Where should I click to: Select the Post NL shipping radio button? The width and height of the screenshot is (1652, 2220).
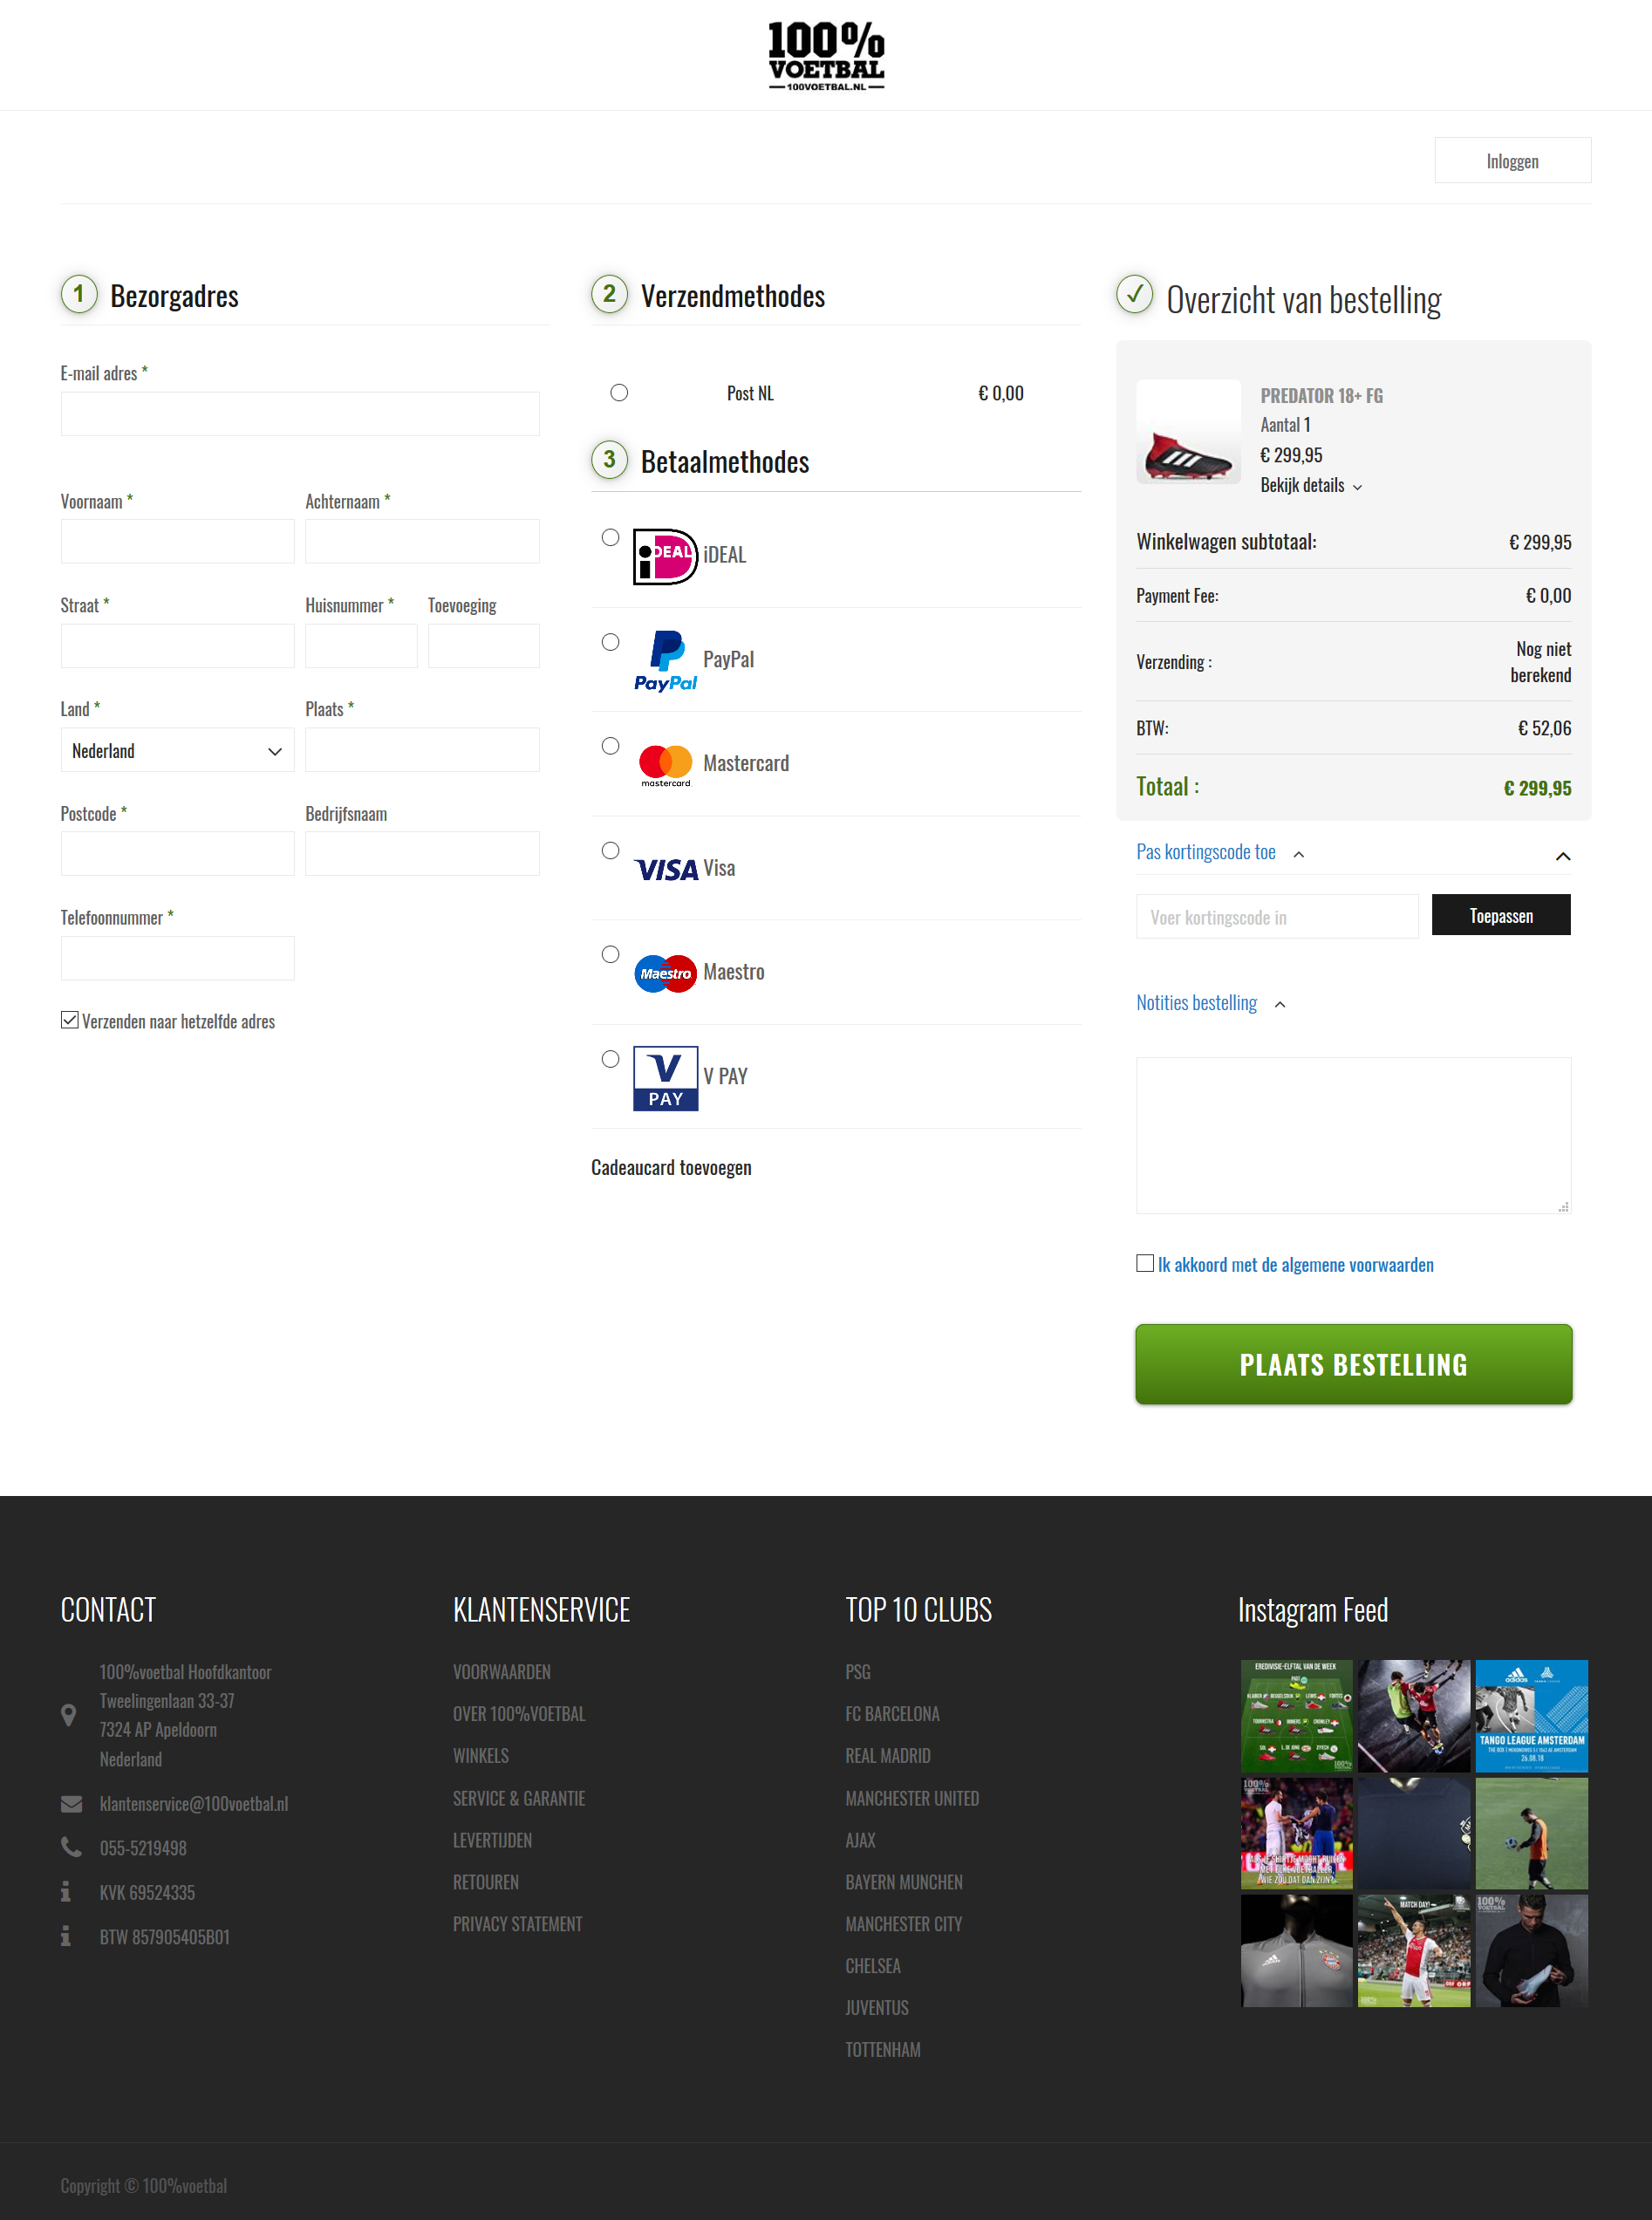(619, 393)
